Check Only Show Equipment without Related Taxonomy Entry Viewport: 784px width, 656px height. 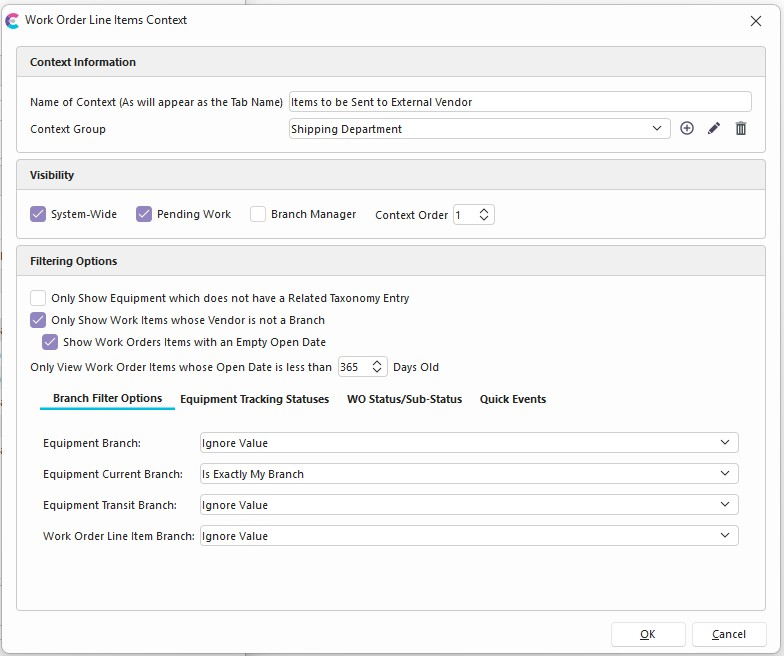[38, 298]
